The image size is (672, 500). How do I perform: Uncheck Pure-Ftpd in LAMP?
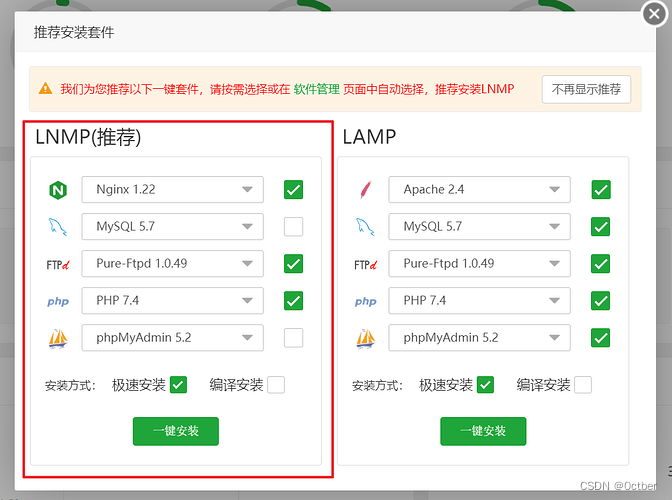[x=601, y=263]
